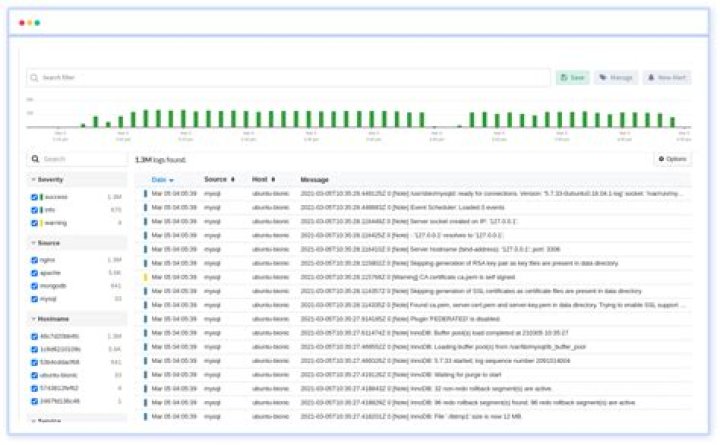Toggle the nginx source checkbox
Viewport: 720px width, 445px height.
(35, 260)
